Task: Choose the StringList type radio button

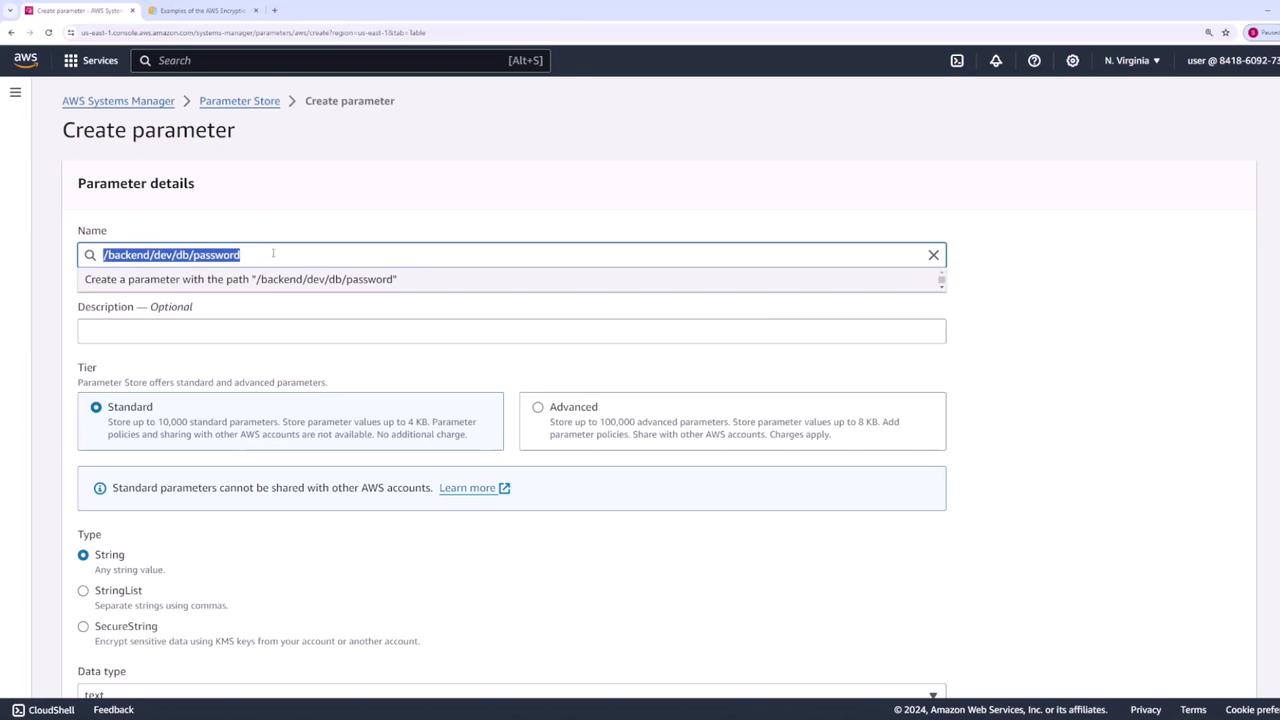Action: tap(83, 591)
